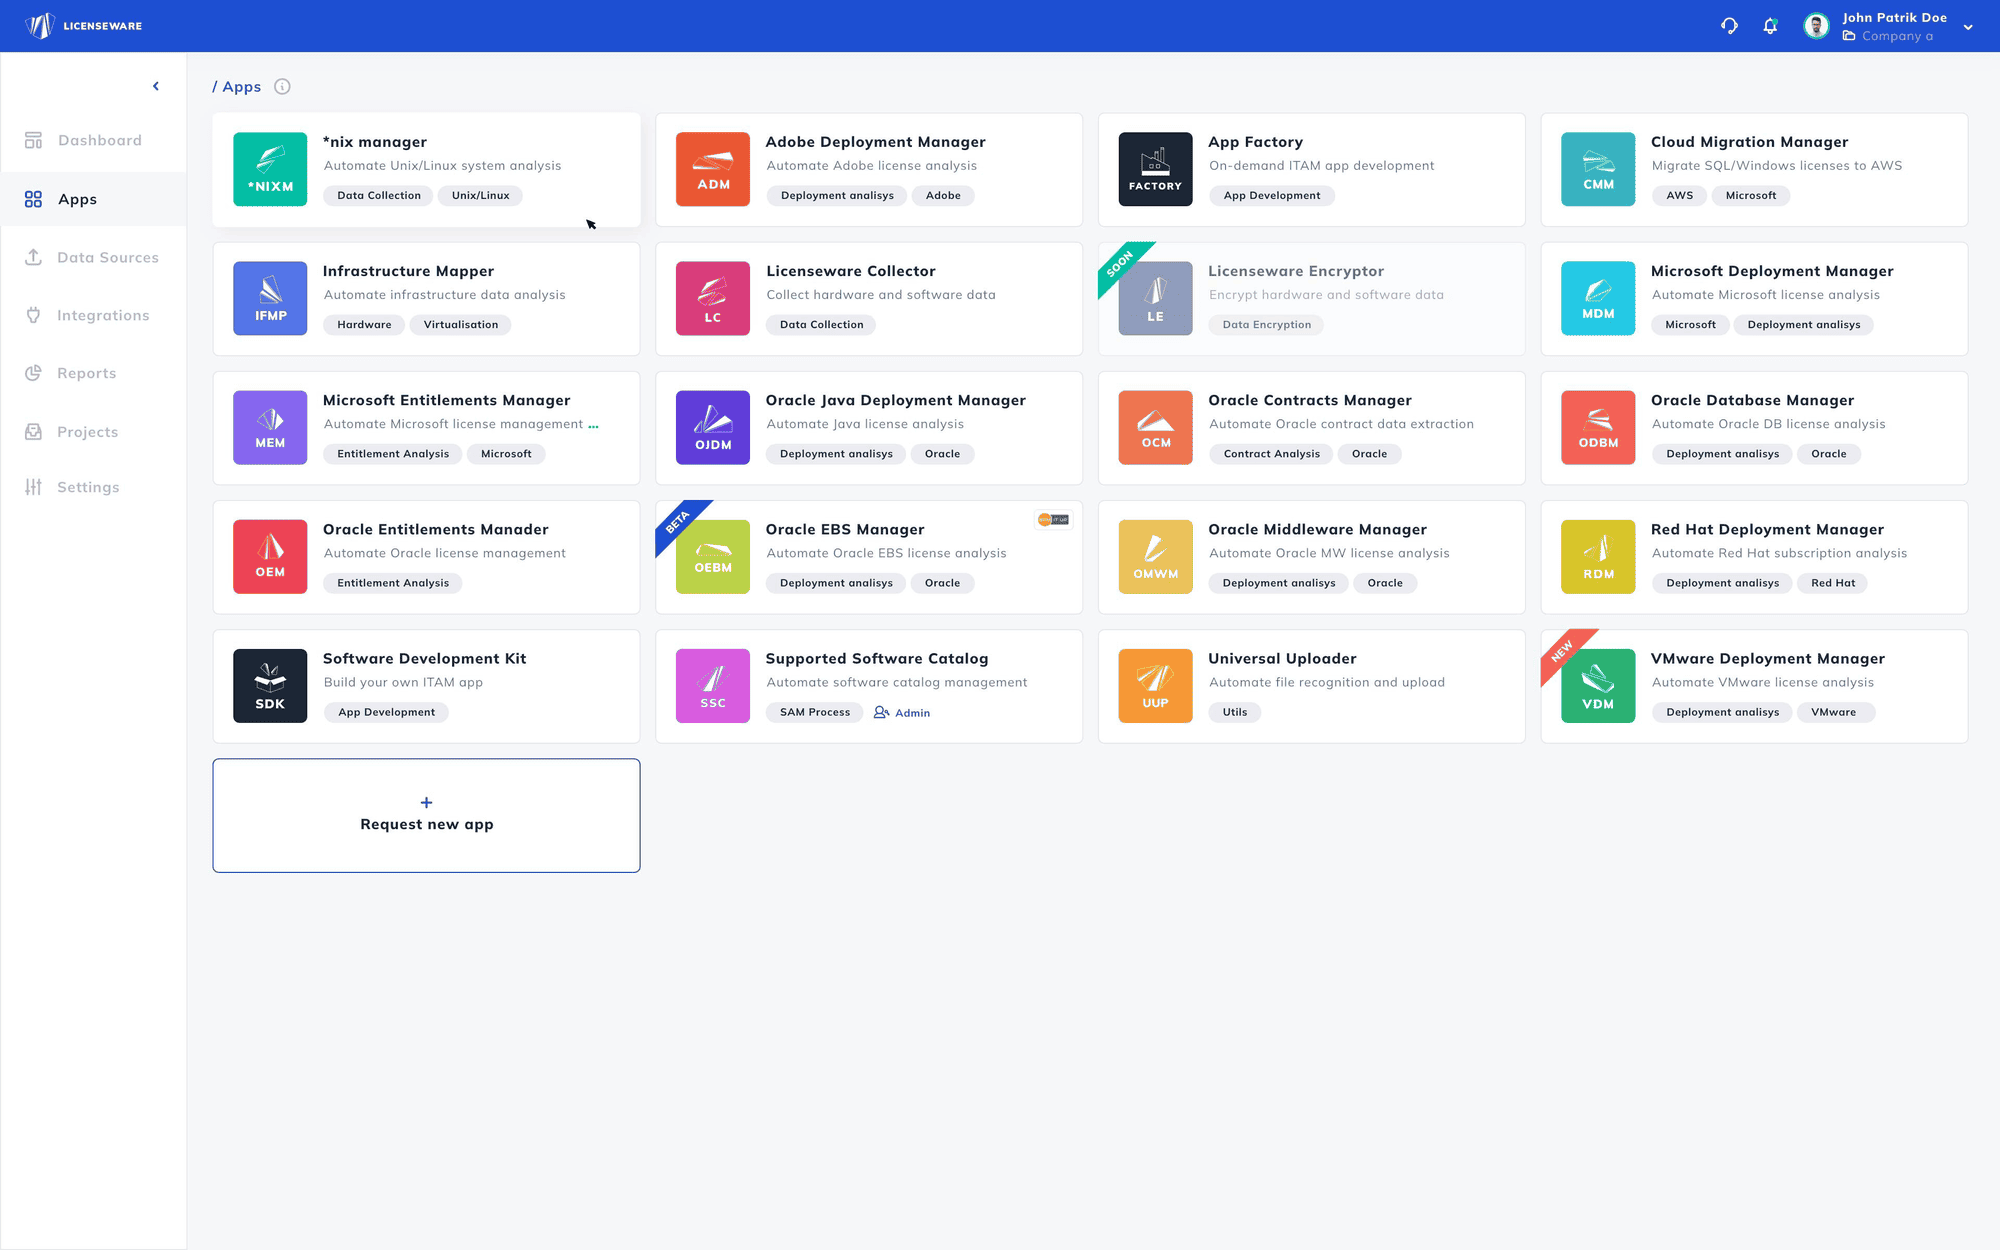Screen dimensions: 2000x1250
Task: Select the OCM Oracle Contracts icon
Action: [1155, 427]
